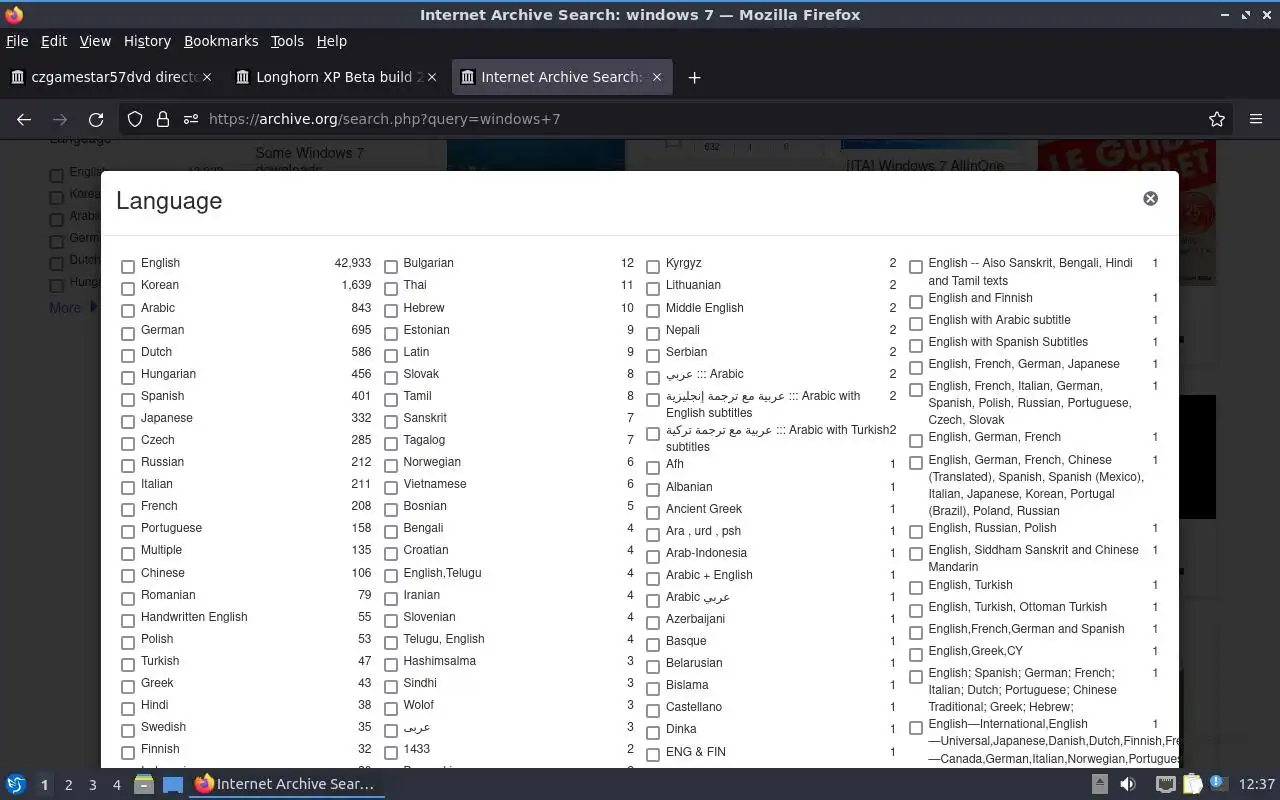Open the Help menu

[x=331, y=41]
